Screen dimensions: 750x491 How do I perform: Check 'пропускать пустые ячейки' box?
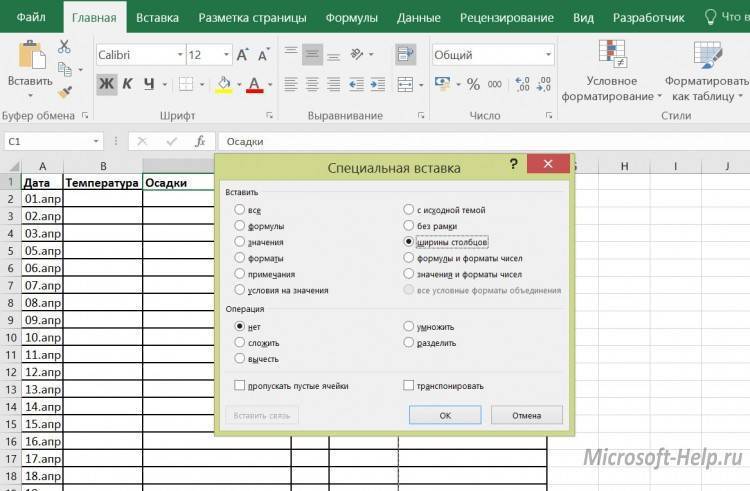coord(239,385)
